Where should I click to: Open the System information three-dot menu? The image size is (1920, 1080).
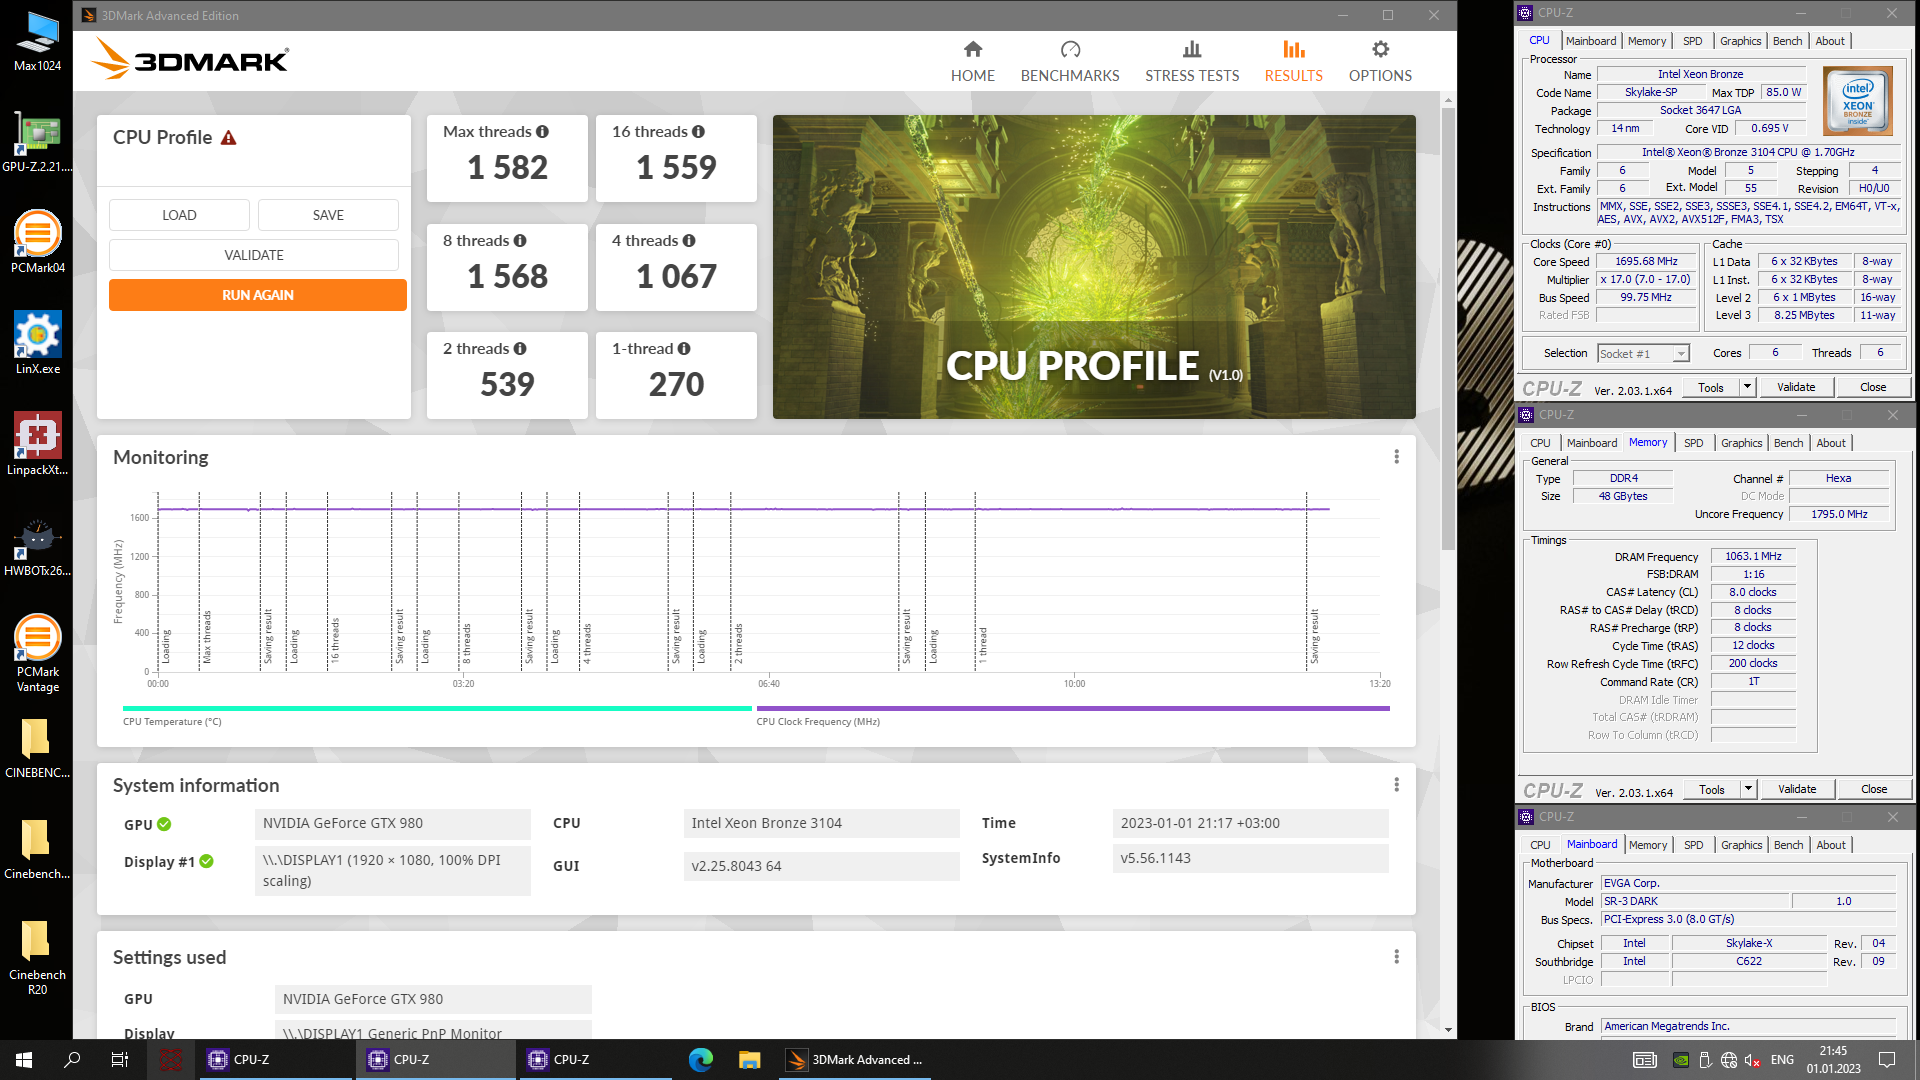pyautogui.click(x=1396, y=785)
